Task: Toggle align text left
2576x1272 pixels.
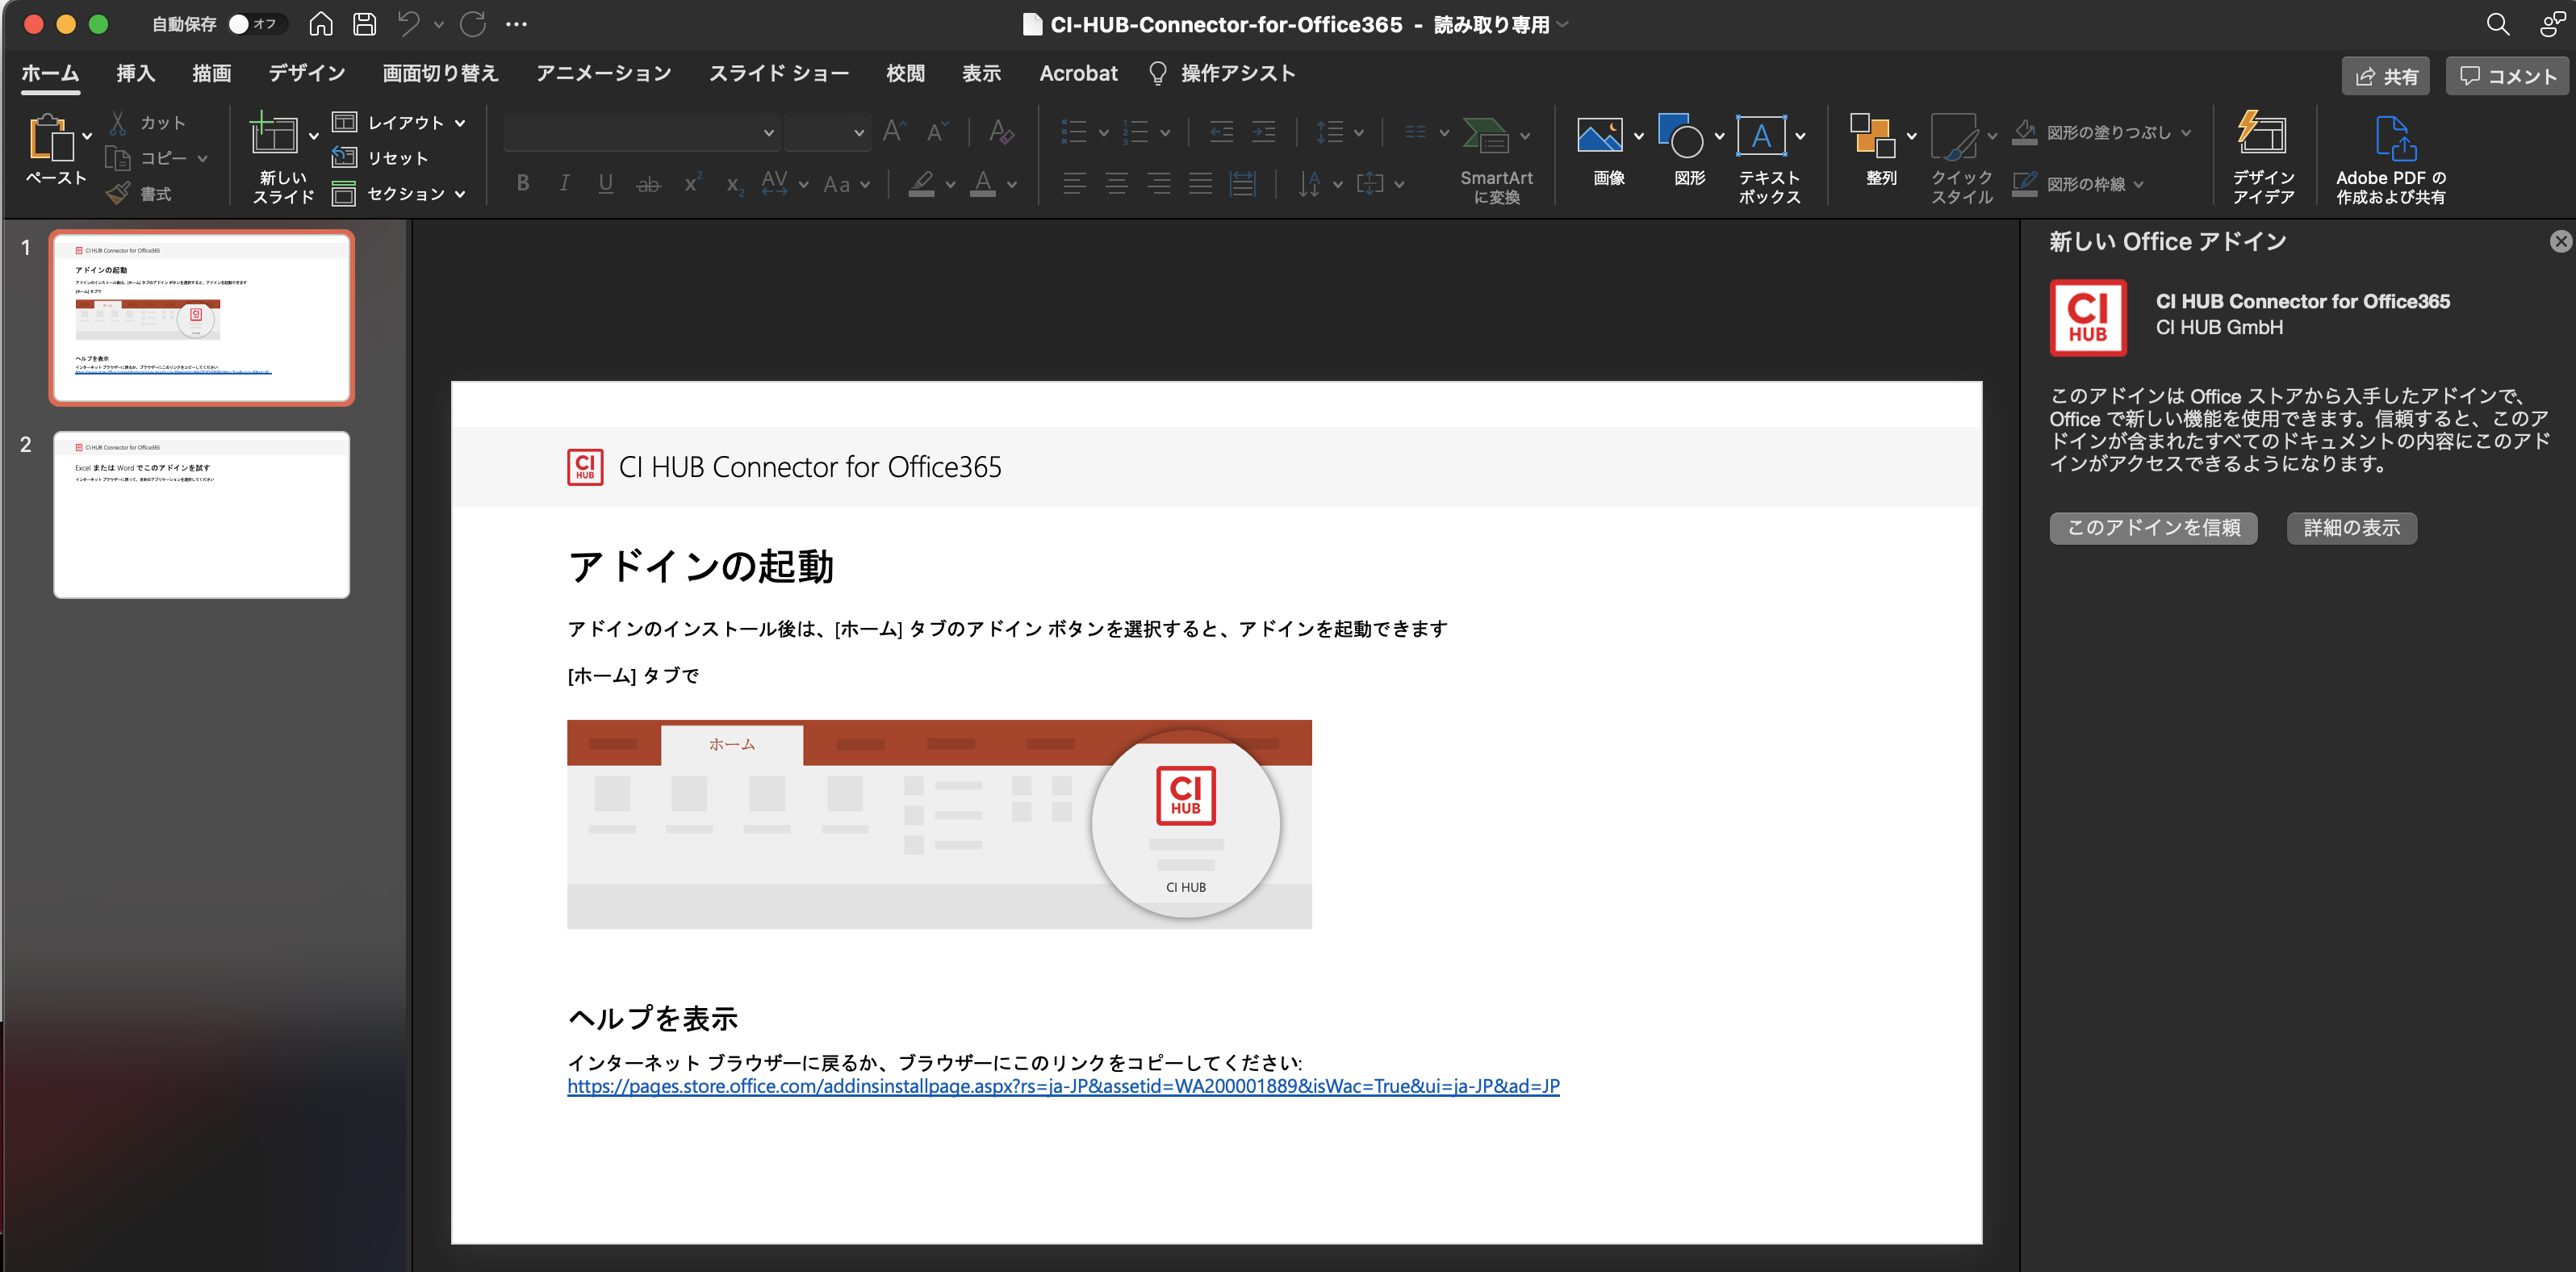Action: click(x=1074, y=183)
